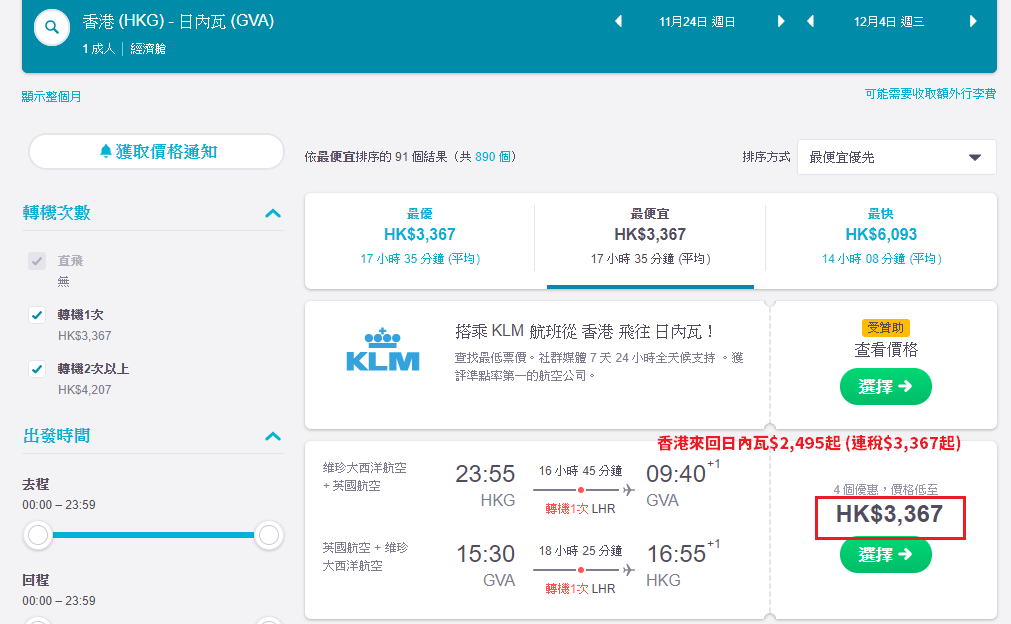
Task: Collapse the 出發時間 filter section
Action: (273, 436)
